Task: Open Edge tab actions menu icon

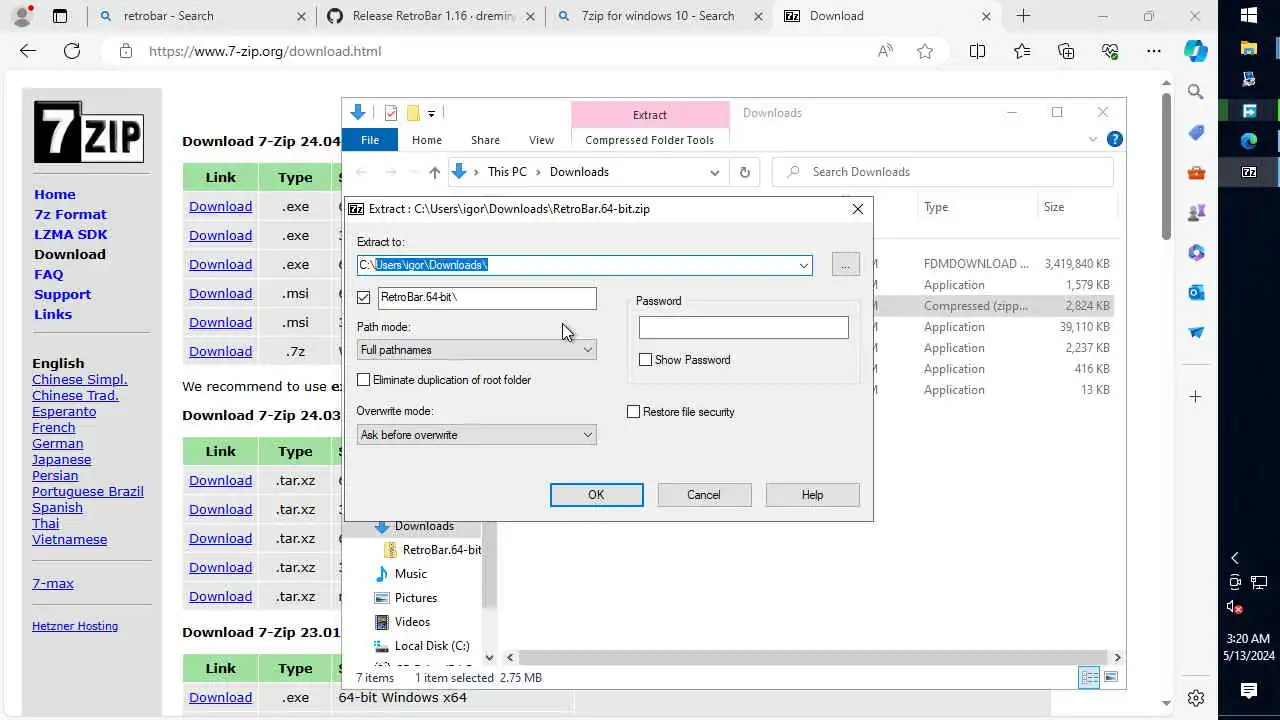Action: (x=60, y=16)
